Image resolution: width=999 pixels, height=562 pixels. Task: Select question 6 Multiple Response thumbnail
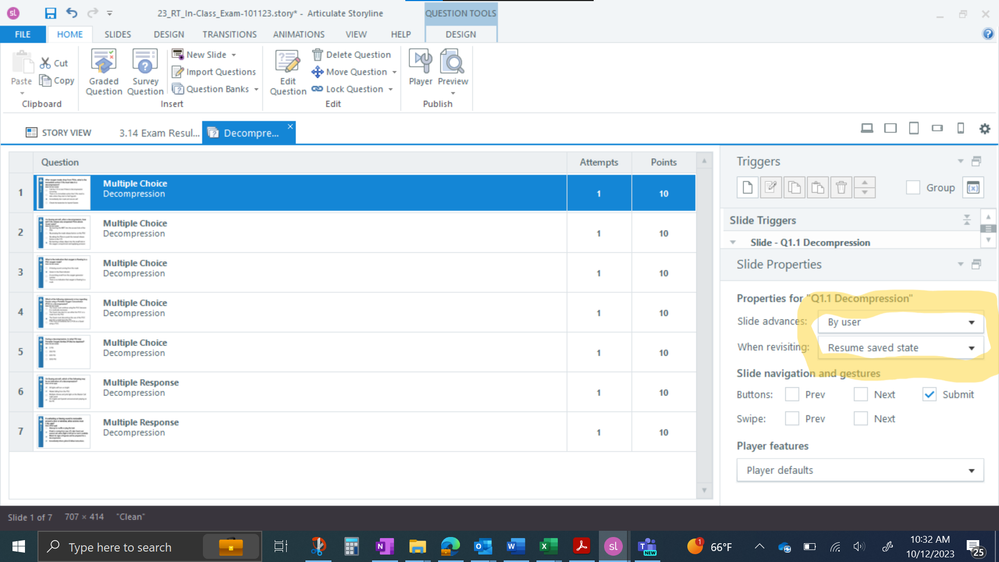tap(63, 392)
